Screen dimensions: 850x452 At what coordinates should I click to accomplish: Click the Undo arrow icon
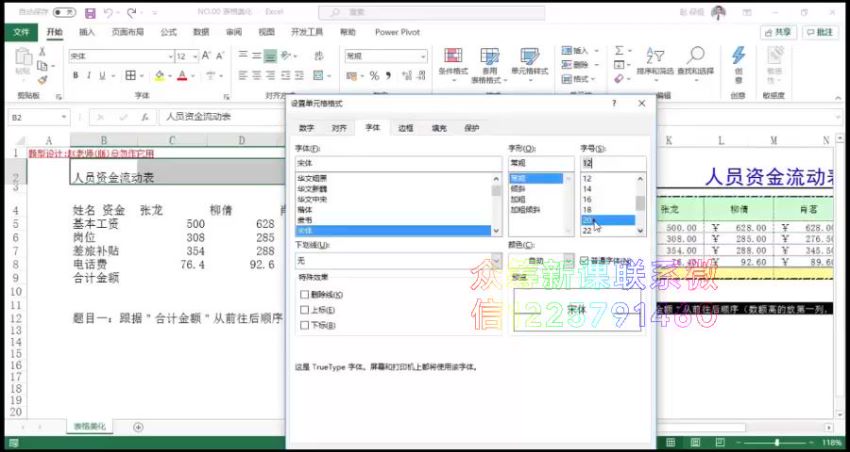pyautogui.click(x=109, y=13)
